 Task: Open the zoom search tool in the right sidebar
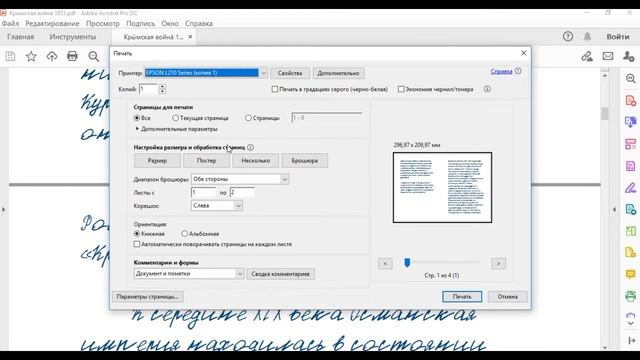tap(631, 79)
